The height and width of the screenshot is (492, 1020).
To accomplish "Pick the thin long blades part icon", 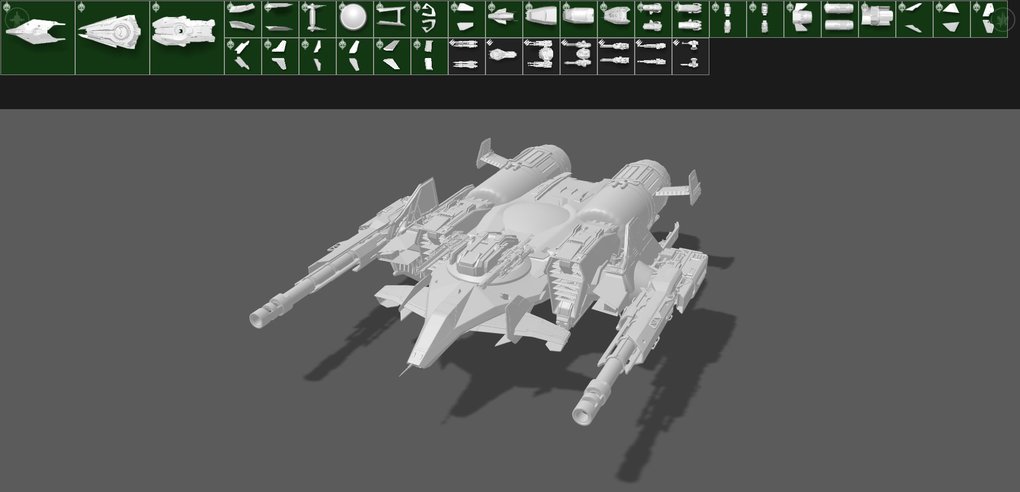I will tap(280, 19).
